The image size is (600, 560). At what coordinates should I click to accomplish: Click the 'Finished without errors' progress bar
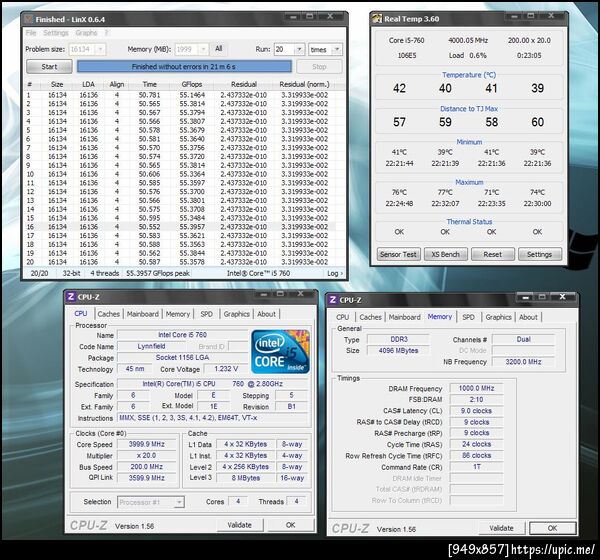tap(184, 67)
